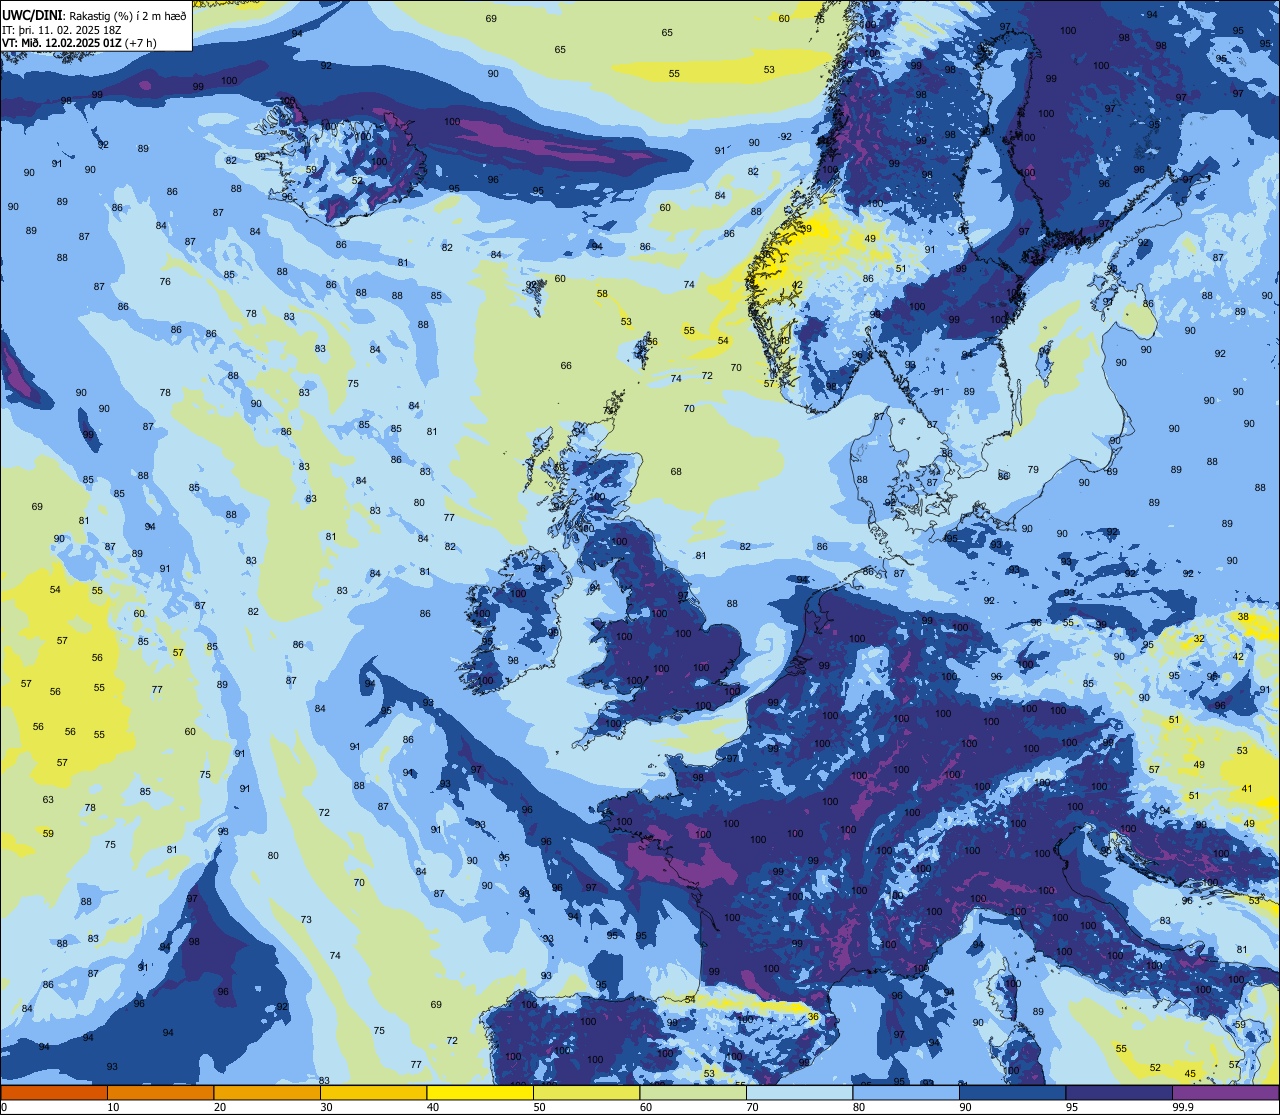
Task: Click the 'IT: þri. 11. 02. 2025 18Z' line
Action: coord(63,29)
